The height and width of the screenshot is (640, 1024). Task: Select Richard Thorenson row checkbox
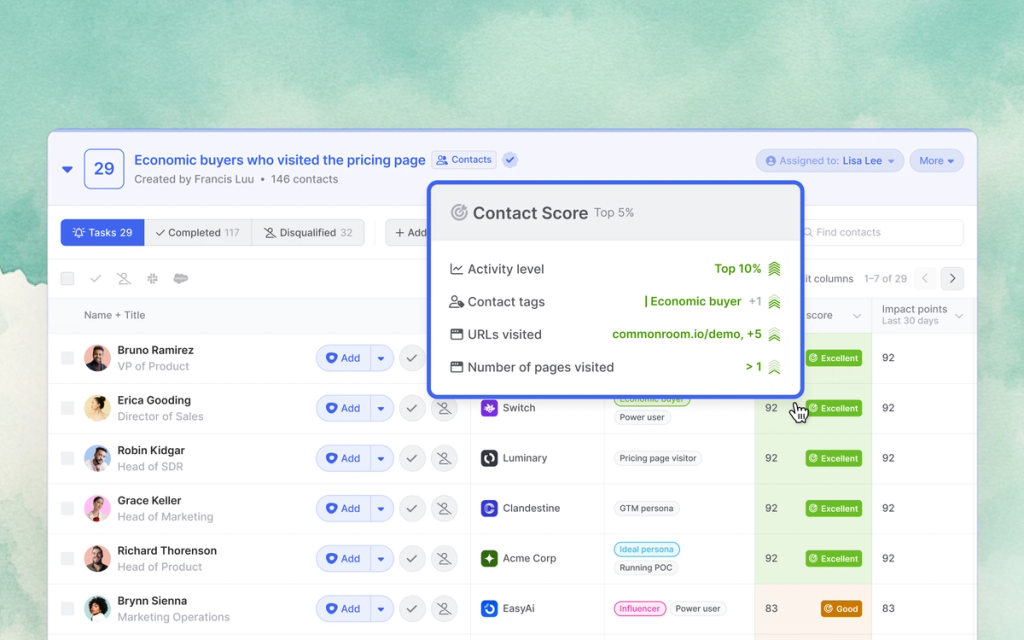pyautogui.click(x=67, y=558)
